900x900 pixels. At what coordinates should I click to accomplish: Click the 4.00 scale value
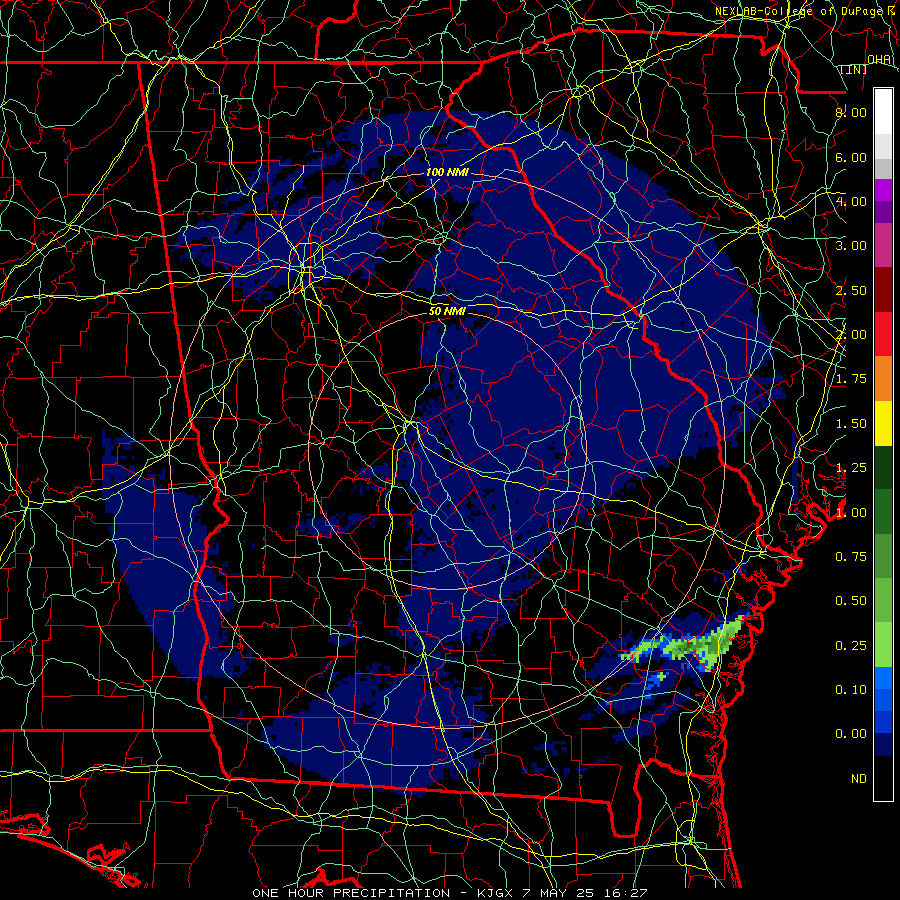point(851,201)
